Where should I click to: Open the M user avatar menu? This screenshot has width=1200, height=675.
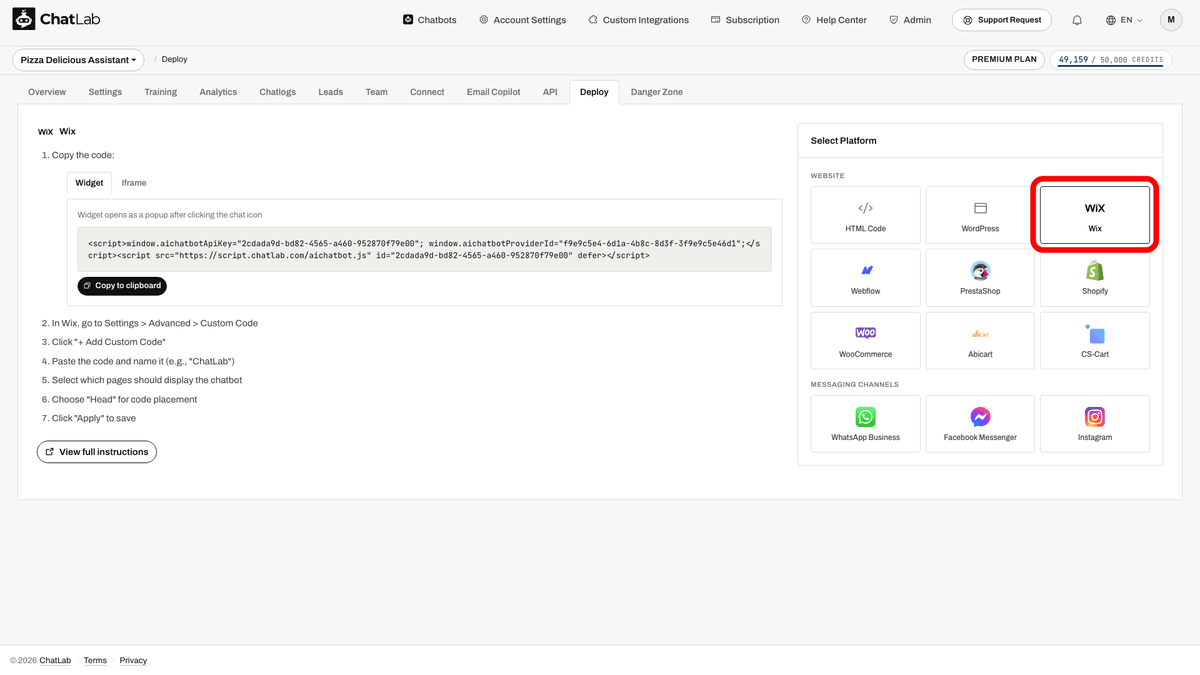(x=1171, y=20)
